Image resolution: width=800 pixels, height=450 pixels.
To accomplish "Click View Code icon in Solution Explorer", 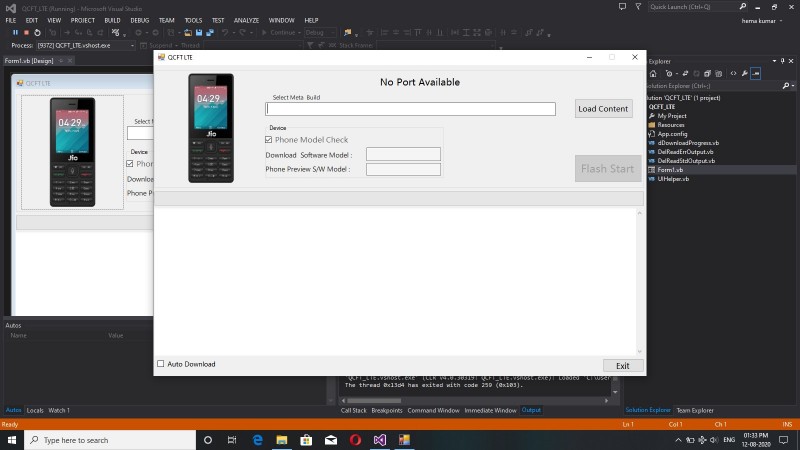I will [733, 73].
